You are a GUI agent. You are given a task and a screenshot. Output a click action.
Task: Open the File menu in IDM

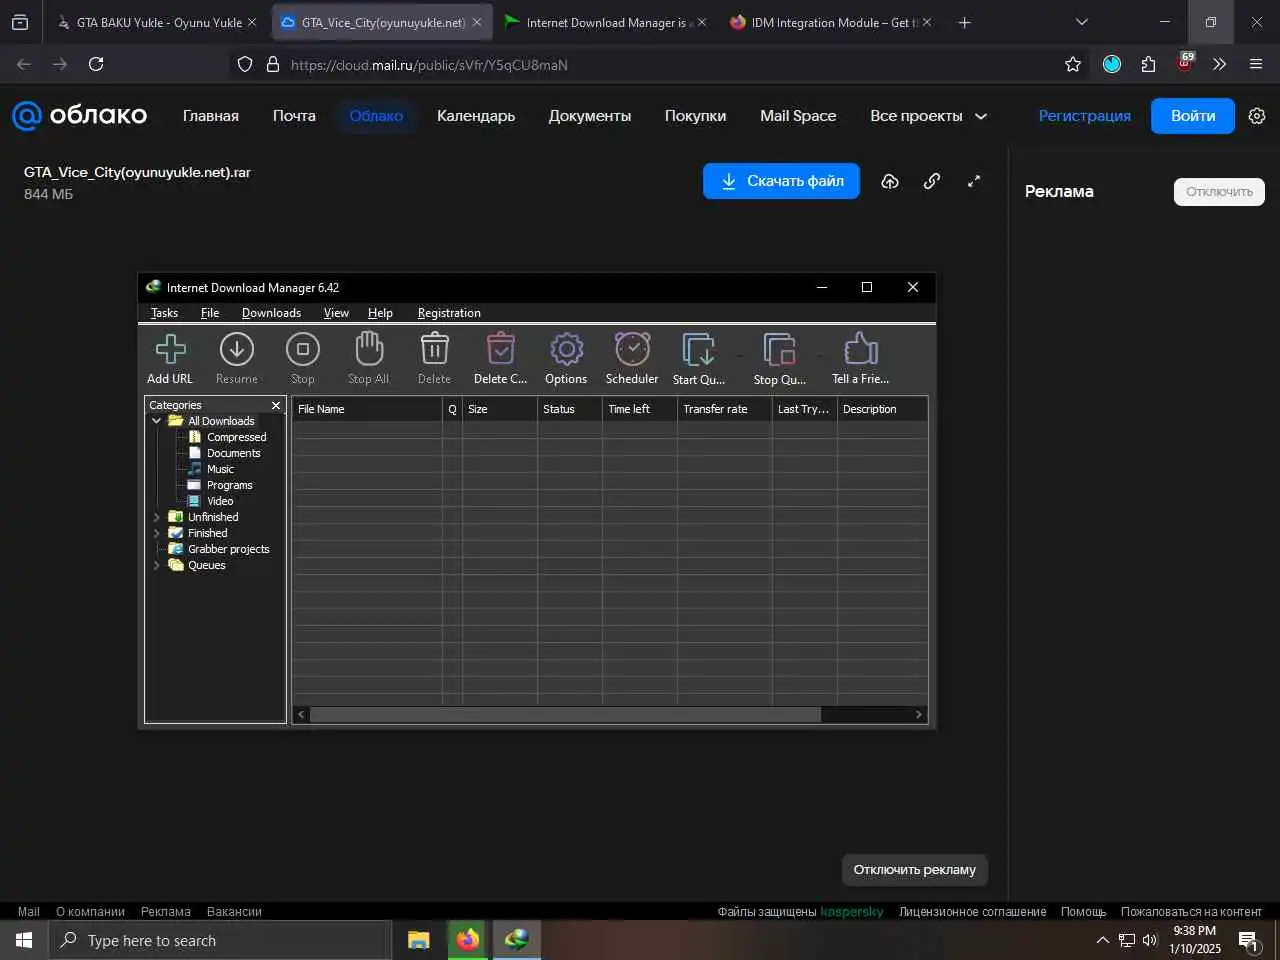point(210,313)
